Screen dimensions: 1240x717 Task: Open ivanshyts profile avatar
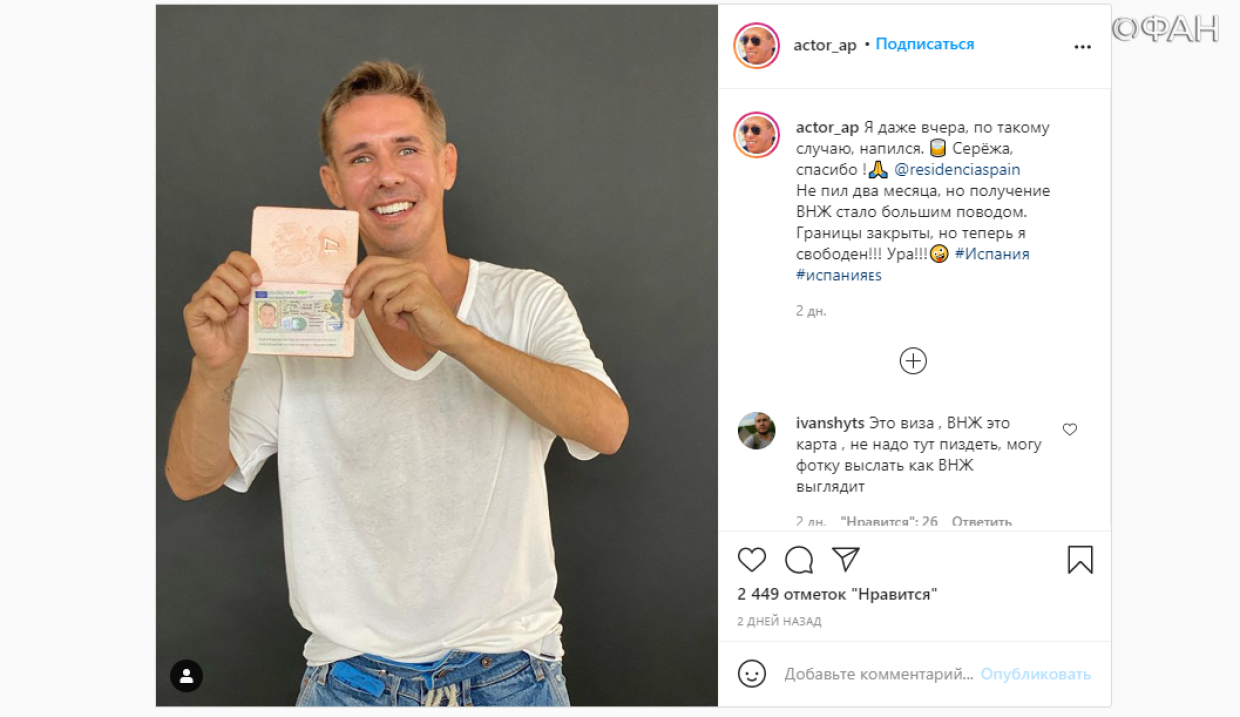click(x=757, y=431)
